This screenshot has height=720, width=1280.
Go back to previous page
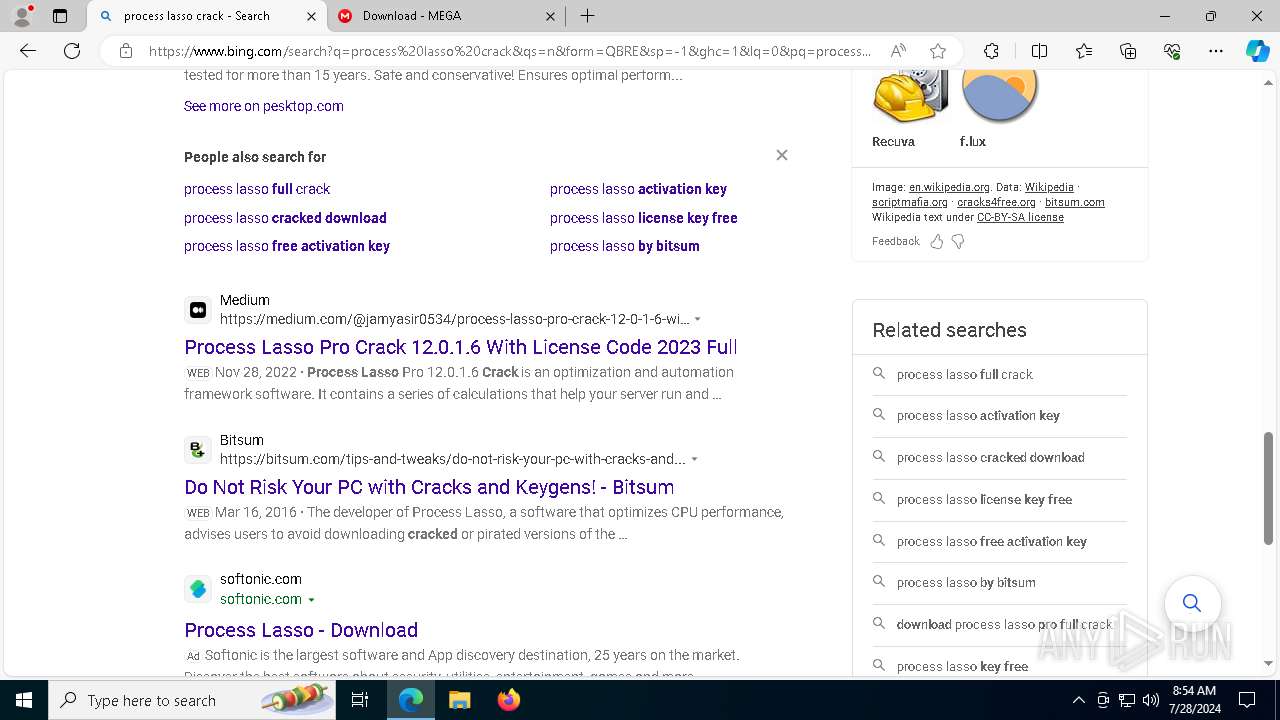coord(28,51)
